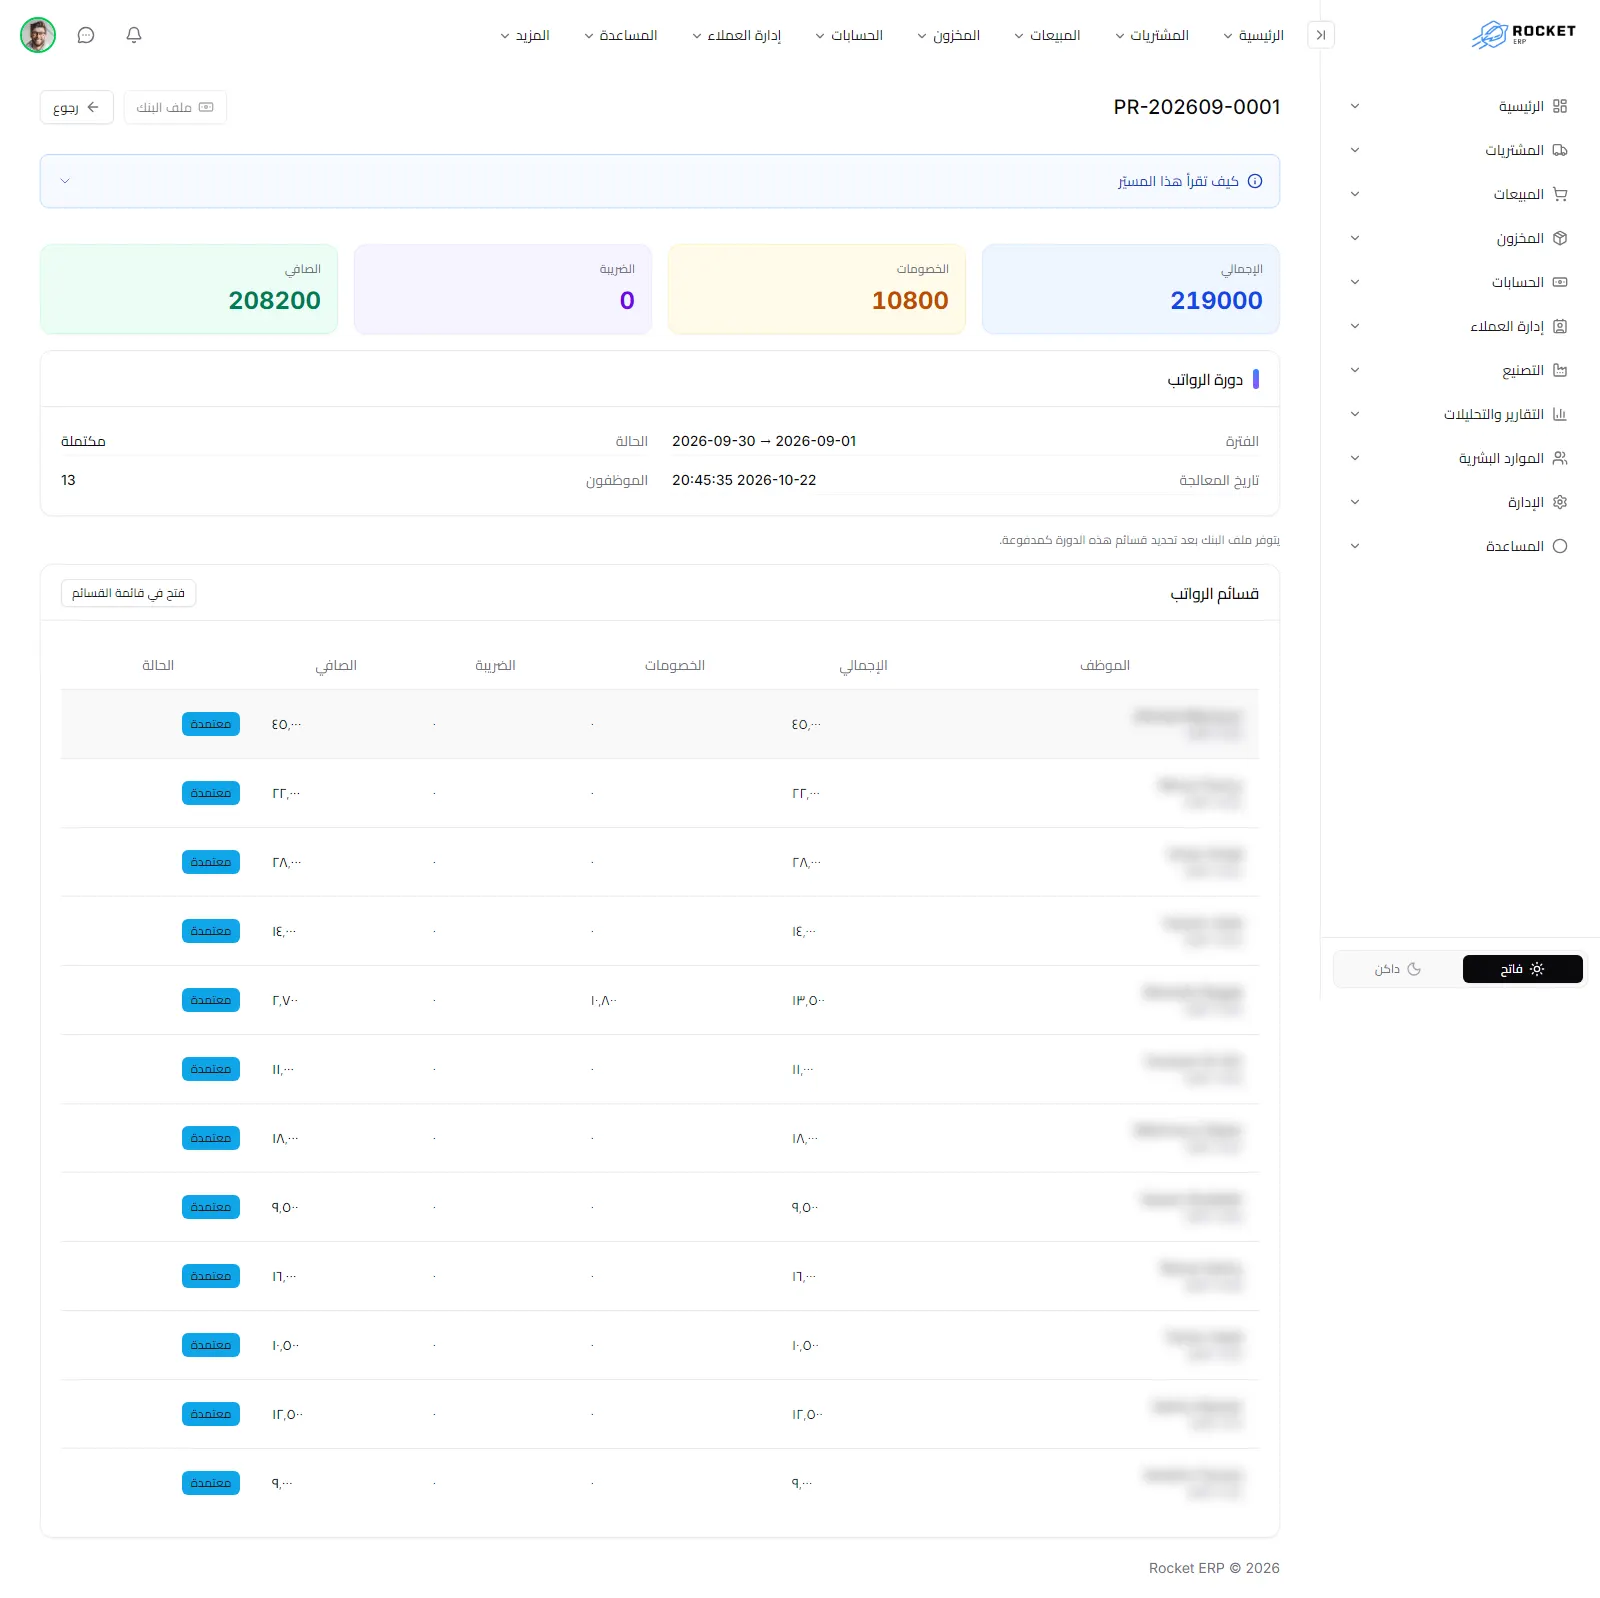Click the PR-202609-0001 page title
The width and height of the screenshot is (1600, 1598).
tap(1197, 107)
